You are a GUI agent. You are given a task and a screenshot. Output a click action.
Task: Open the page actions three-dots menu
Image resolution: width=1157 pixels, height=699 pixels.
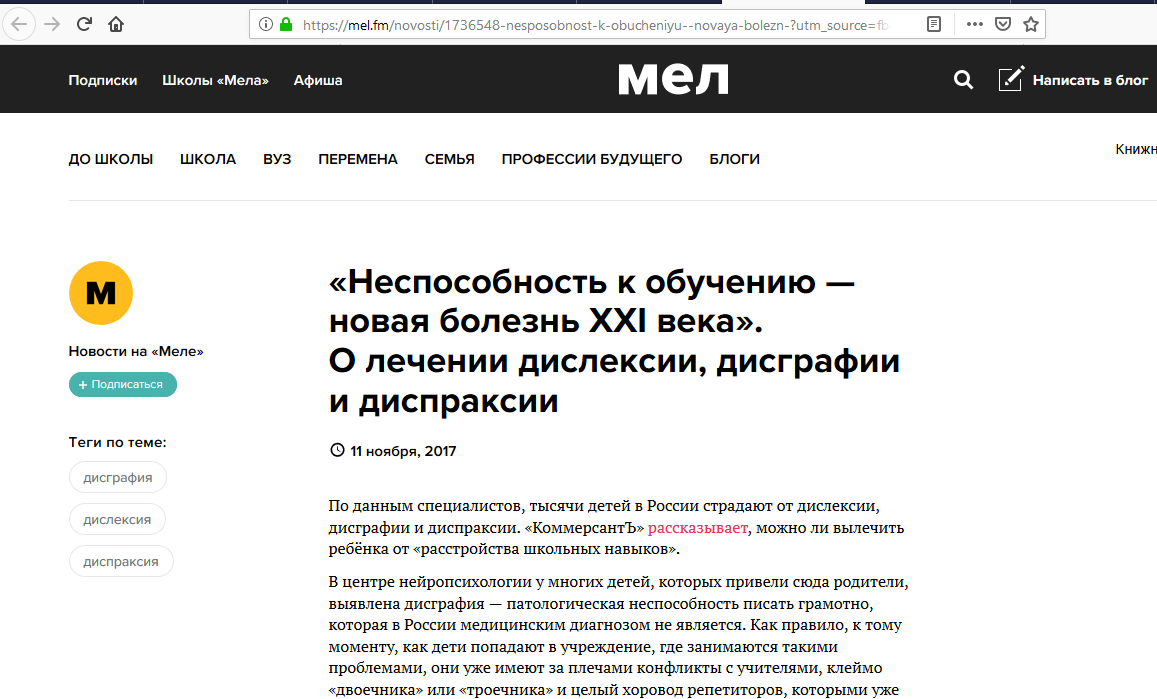pyautogui.click(x=976, y=24)
